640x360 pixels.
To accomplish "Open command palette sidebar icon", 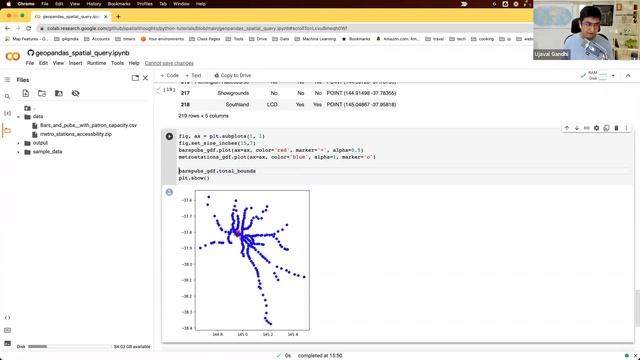I will click(x=7, y=330).
